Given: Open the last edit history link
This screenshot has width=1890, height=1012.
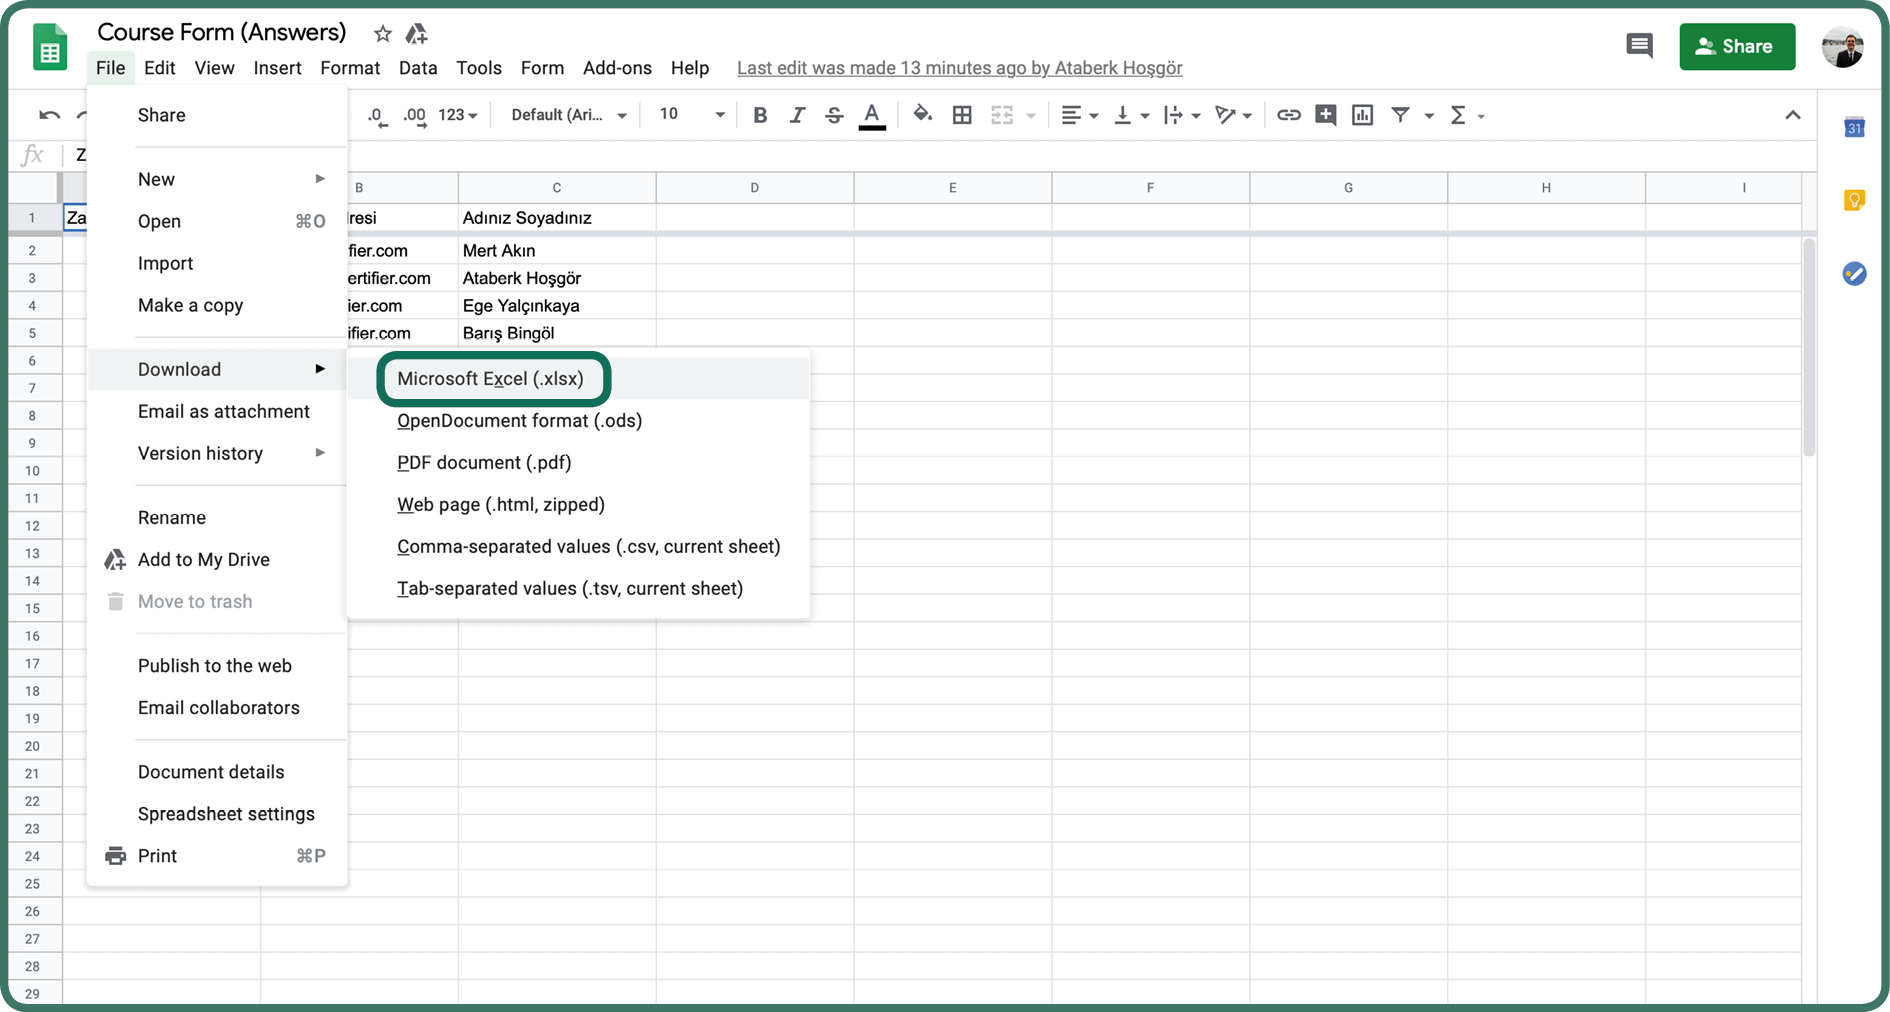Looking at the screenshot, I should [959, 68].
